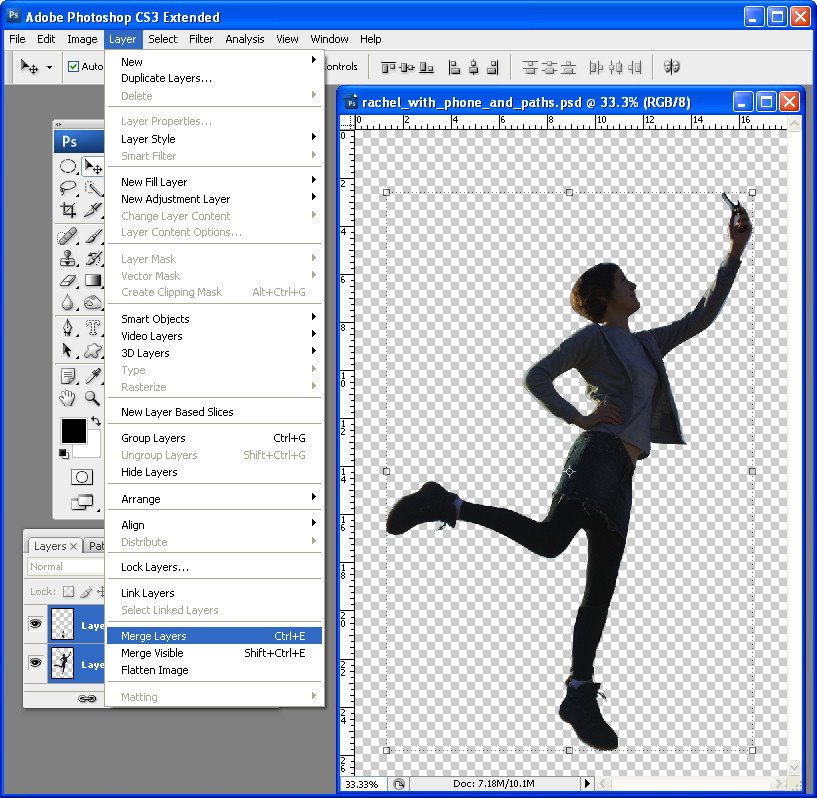Image resolution: width=817 pixels, height=798 pixels.
Task: Select the History Brush tool
Action: pos(93,258)
